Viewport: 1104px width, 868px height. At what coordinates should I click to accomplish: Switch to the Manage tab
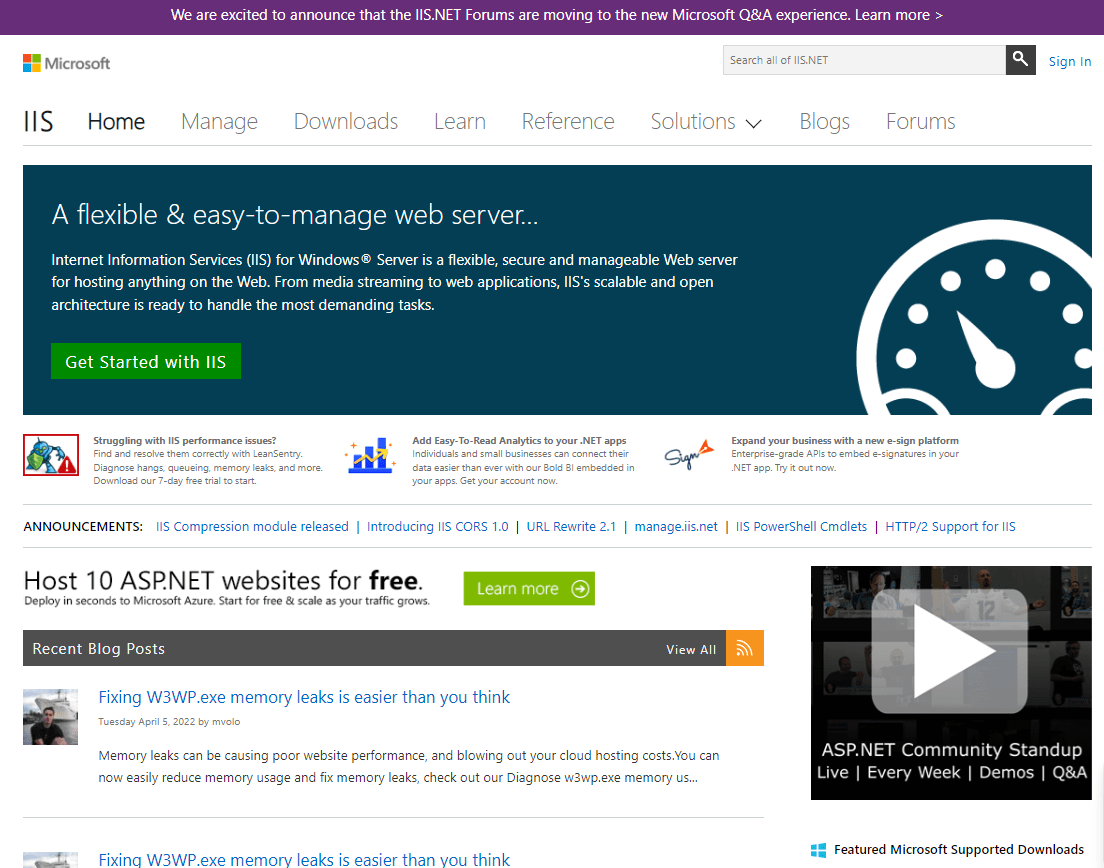(x=219, y=122)
